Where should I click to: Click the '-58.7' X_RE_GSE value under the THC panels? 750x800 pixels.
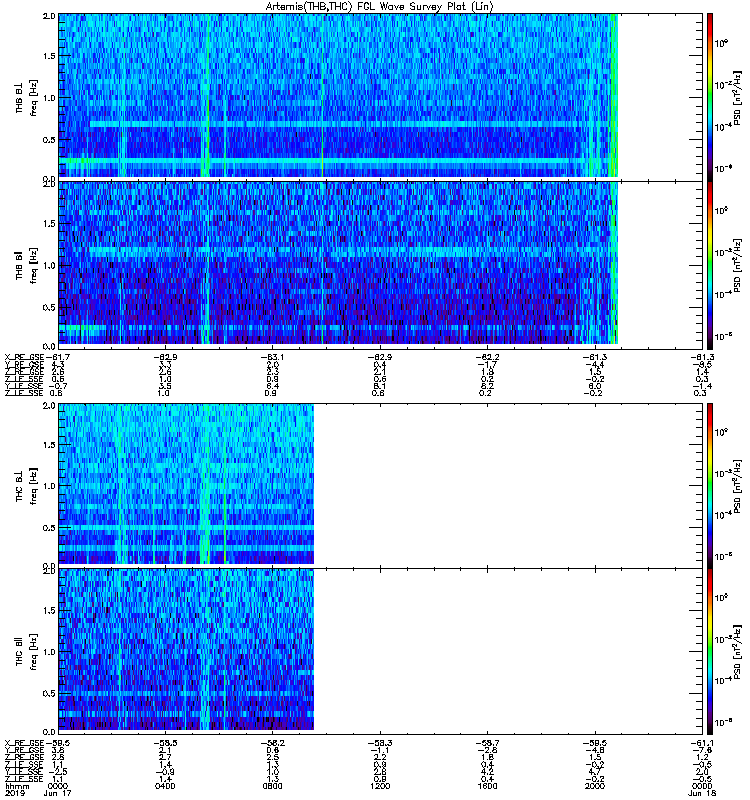point(487,743)
